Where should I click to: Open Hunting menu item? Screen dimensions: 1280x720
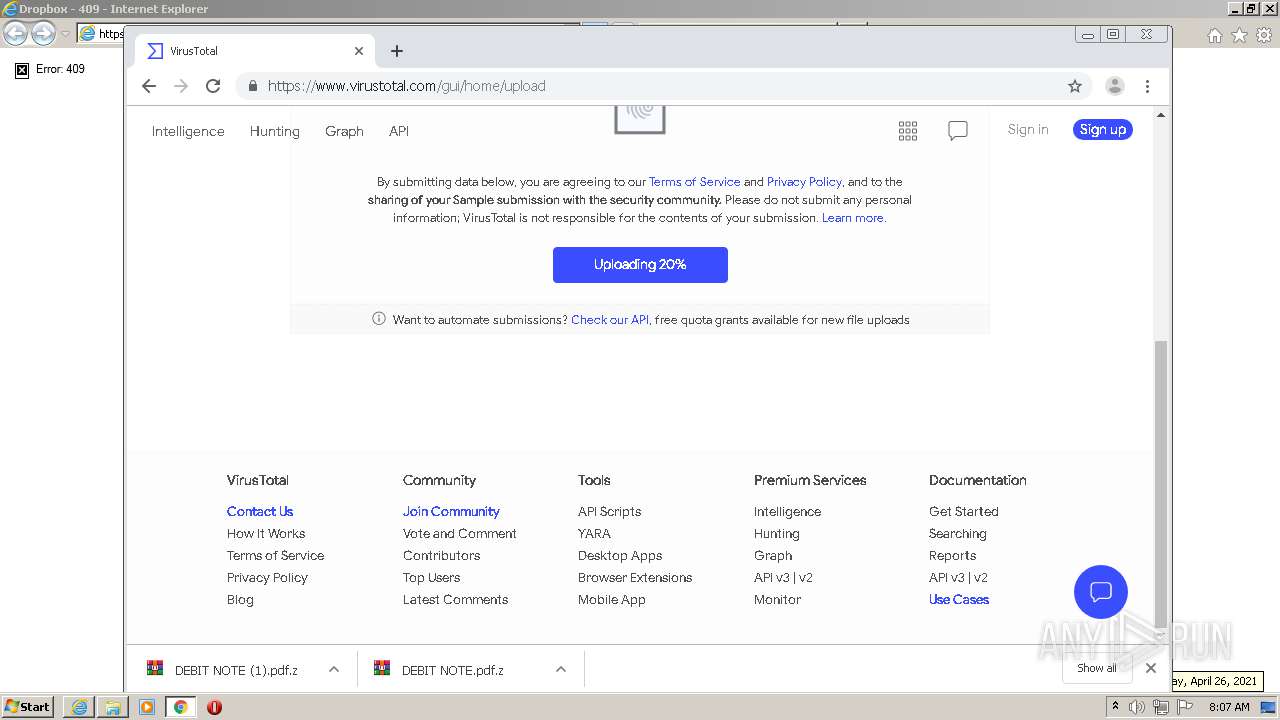pyautogui.click(x=275, y=131)
